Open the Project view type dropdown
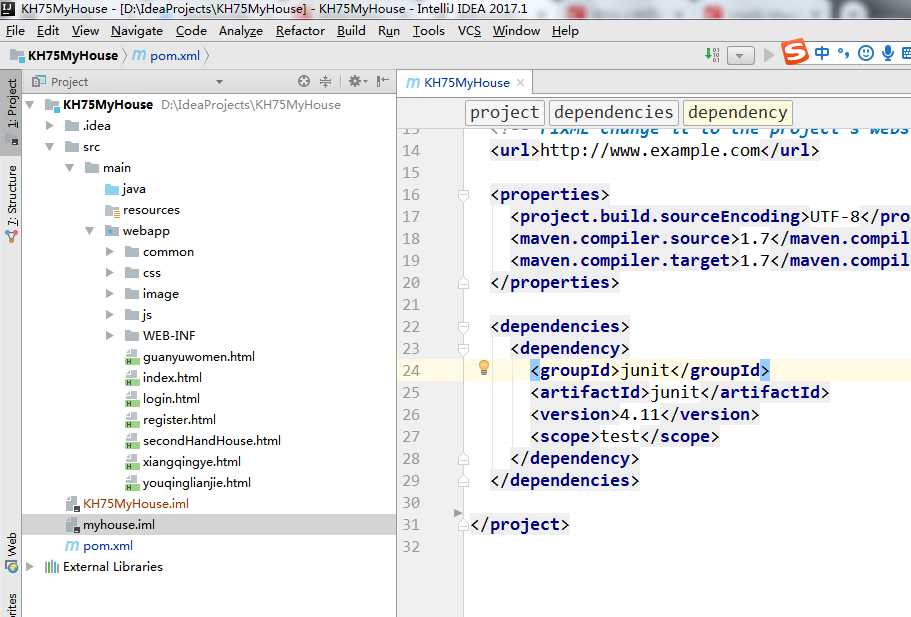The image size is (911, 617). 219,82
